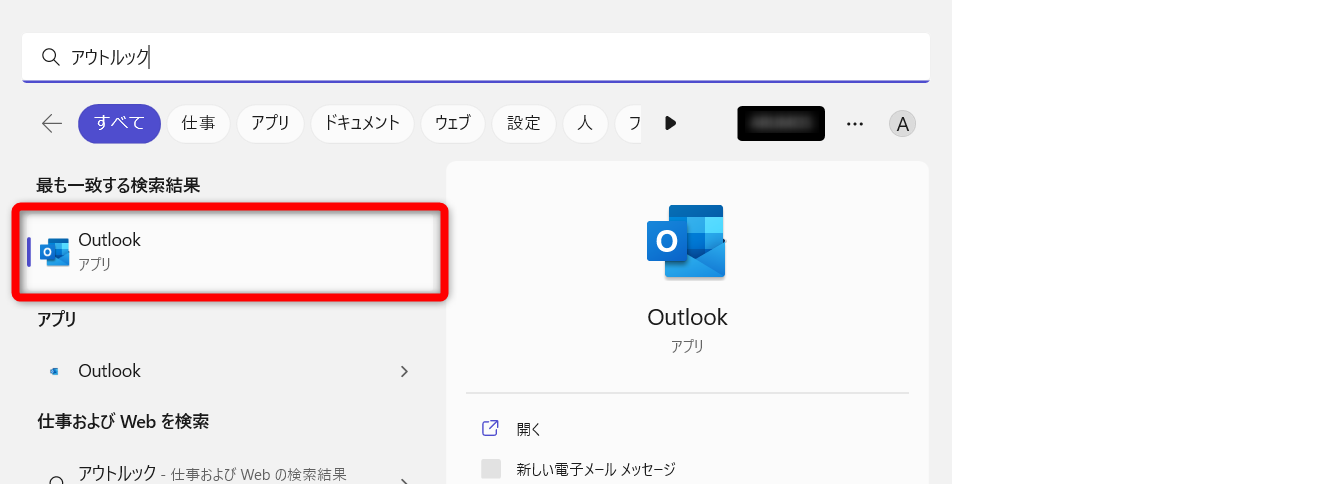This screenshot has height=484, width=1344.
Task: Select the 人 filter tab
Action: (x=585, y=123)
